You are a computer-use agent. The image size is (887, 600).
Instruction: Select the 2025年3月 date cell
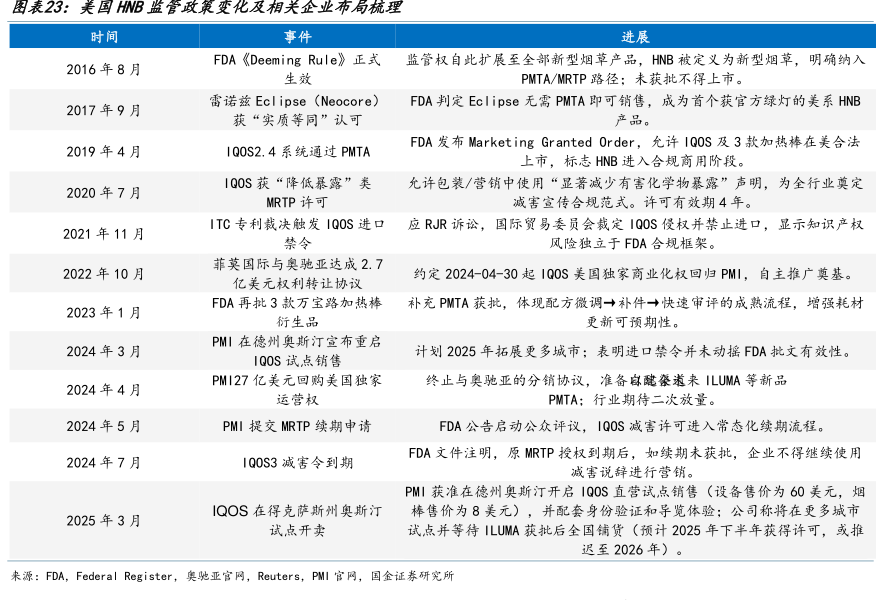(104, 520)
